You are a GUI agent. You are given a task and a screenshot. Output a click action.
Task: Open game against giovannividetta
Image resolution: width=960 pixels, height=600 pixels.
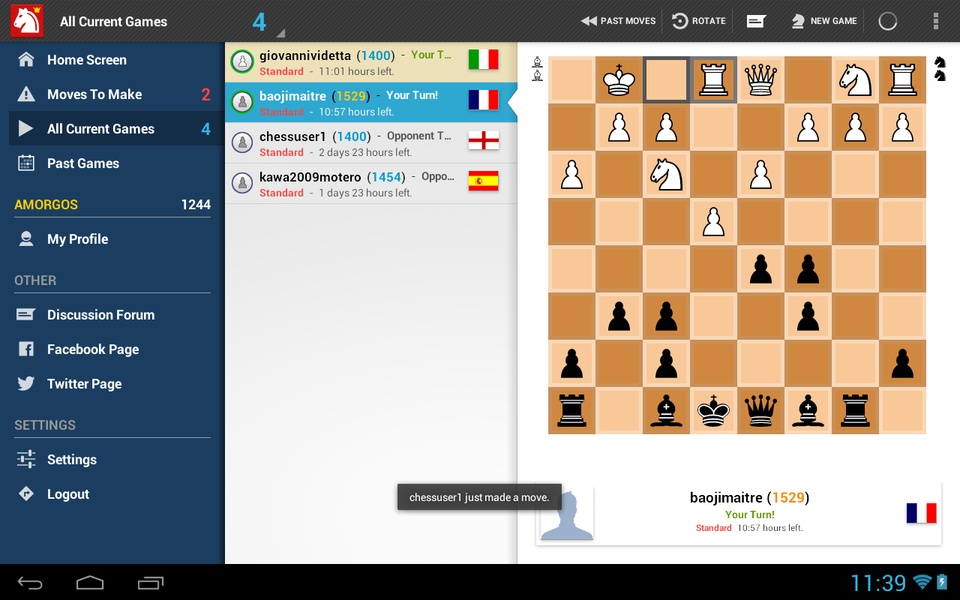click(371, 62)
